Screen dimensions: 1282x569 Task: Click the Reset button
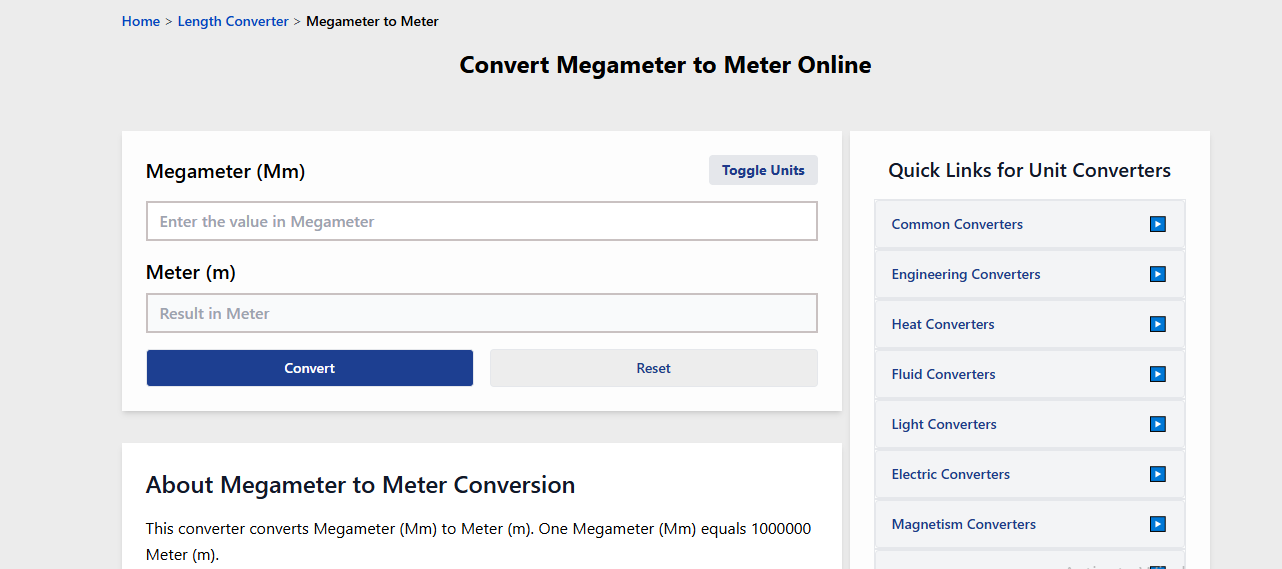tap(653, 368)
